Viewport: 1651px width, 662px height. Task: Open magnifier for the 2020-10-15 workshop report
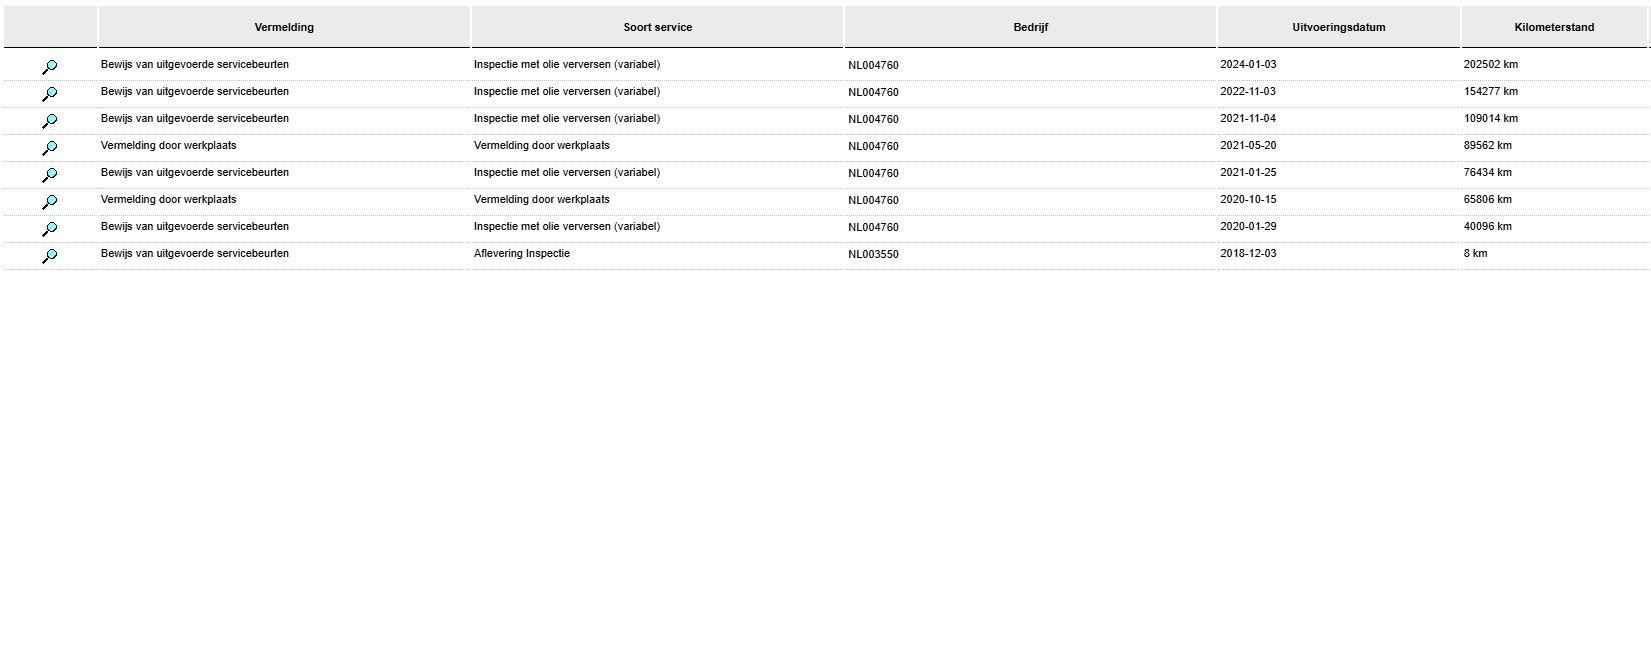[49, 202]
